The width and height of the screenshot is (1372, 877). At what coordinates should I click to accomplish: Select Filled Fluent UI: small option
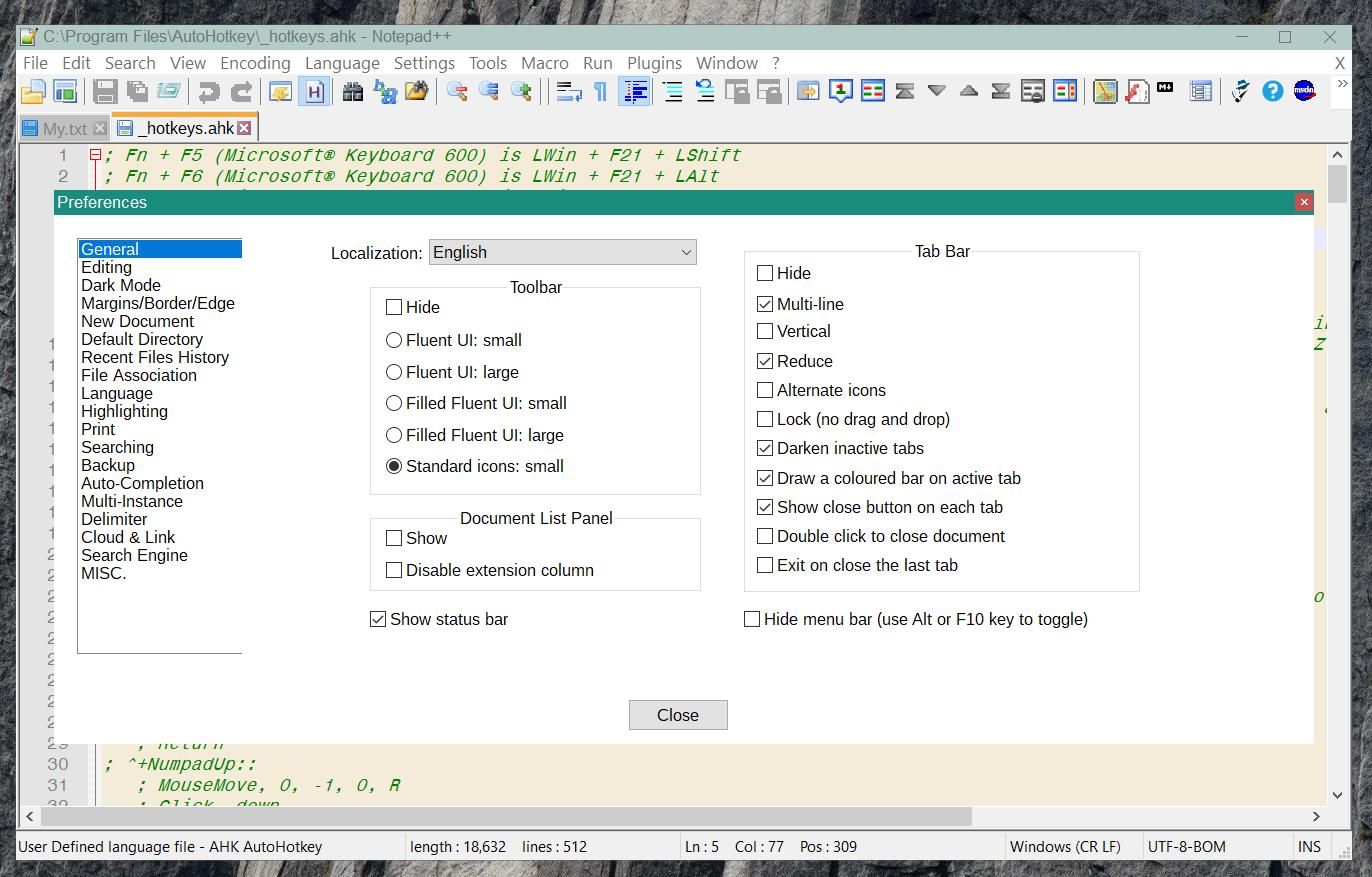click(x=394, y=403)
